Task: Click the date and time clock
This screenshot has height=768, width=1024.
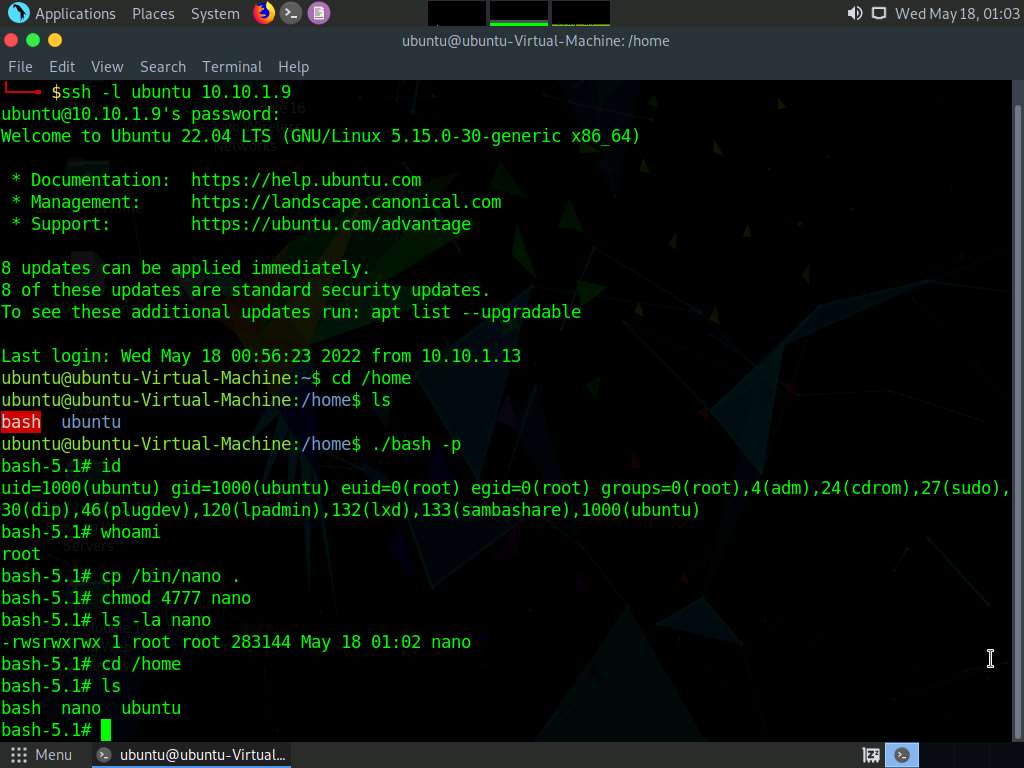Action: point(957,13)
